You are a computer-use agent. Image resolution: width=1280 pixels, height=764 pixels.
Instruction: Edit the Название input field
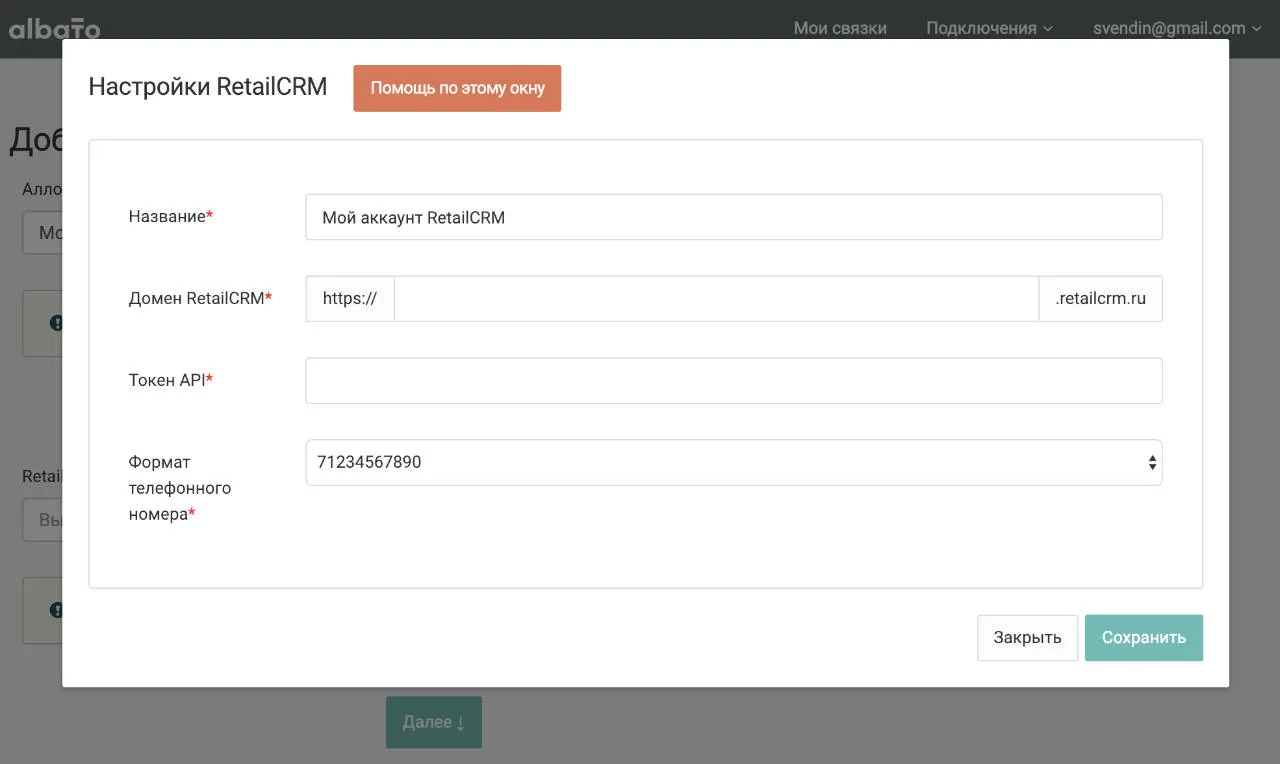[734, 217]
